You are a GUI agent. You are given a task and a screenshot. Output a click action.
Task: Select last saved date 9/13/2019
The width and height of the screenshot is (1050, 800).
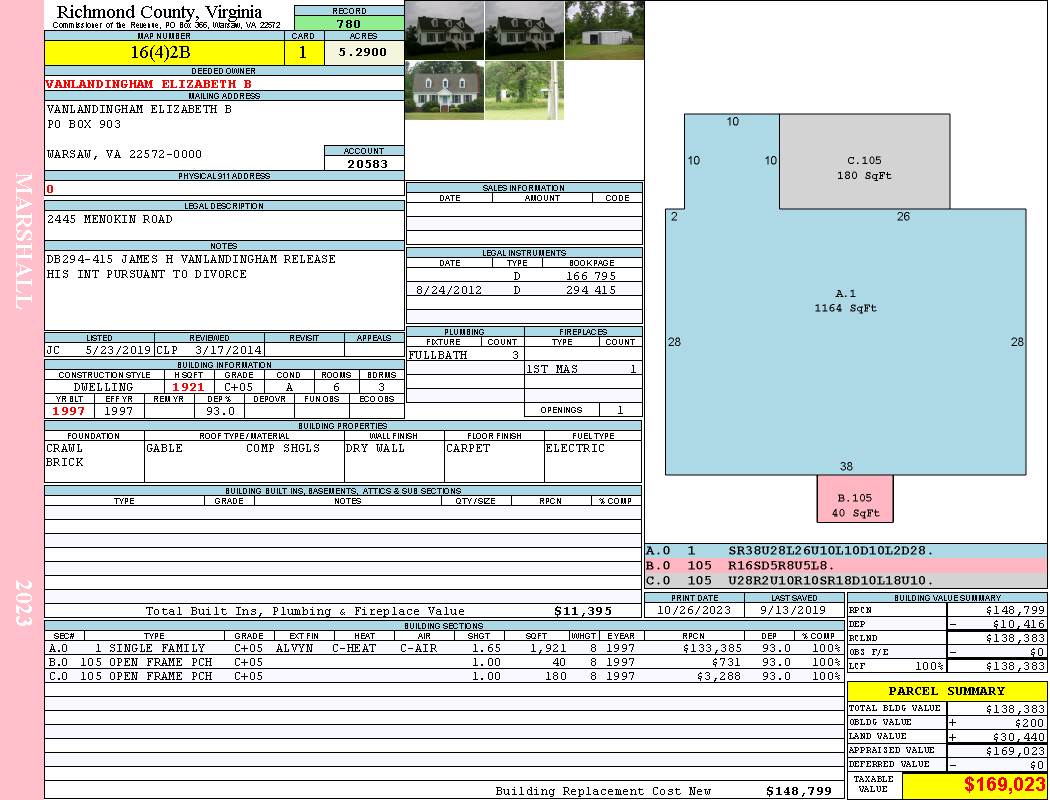coord(793,610)
